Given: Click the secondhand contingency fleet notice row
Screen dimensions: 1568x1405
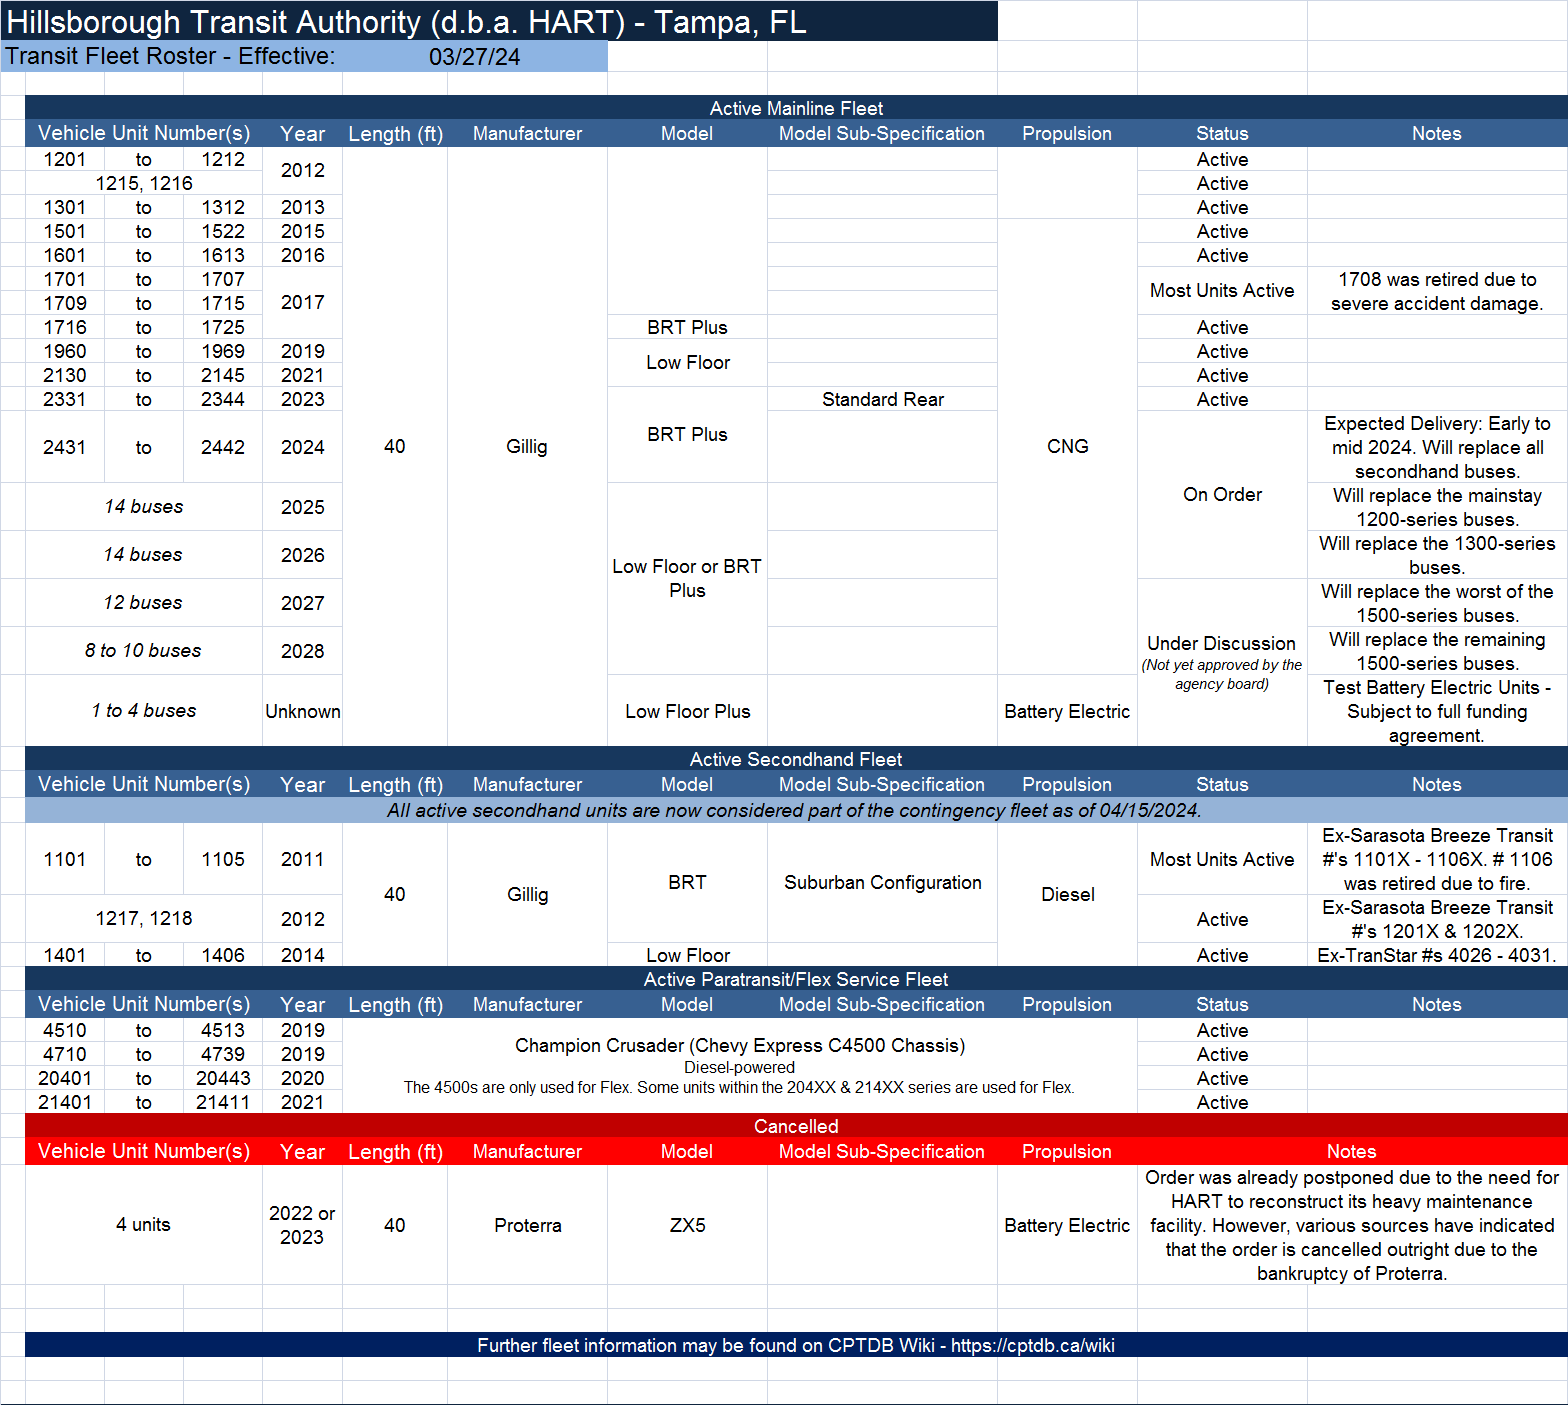Looking at the screenshot, I should 795,810.
